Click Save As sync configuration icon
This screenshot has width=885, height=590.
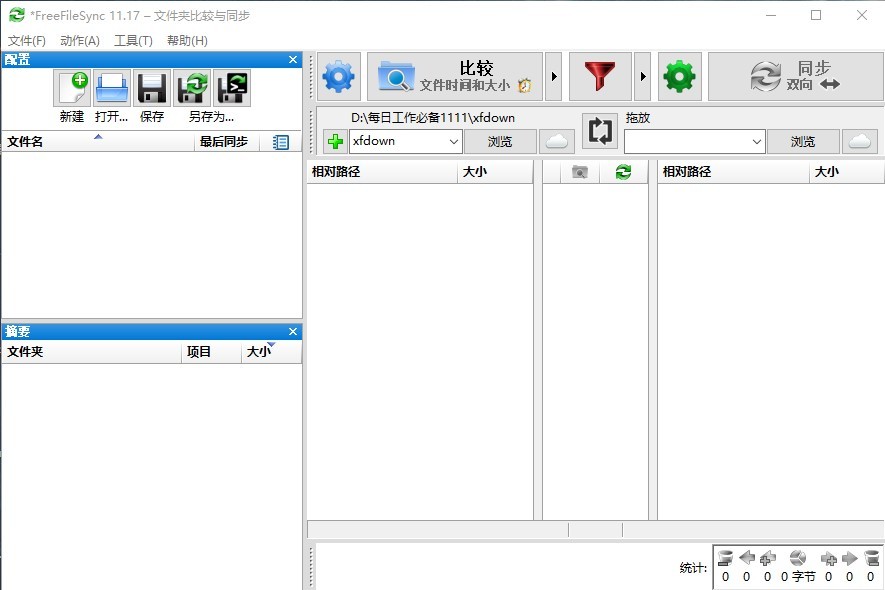tap(192, 88)
